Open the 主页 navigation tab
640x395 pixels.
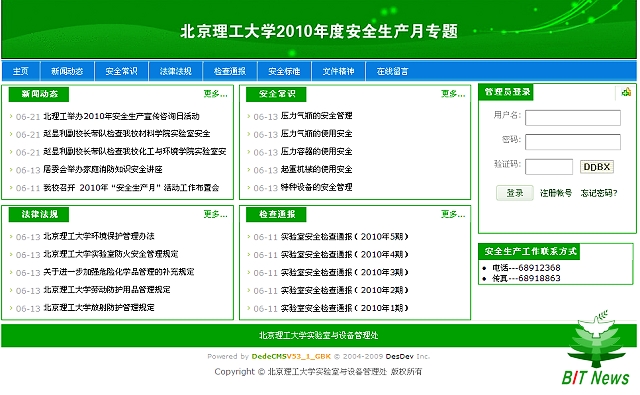(20, 71)
